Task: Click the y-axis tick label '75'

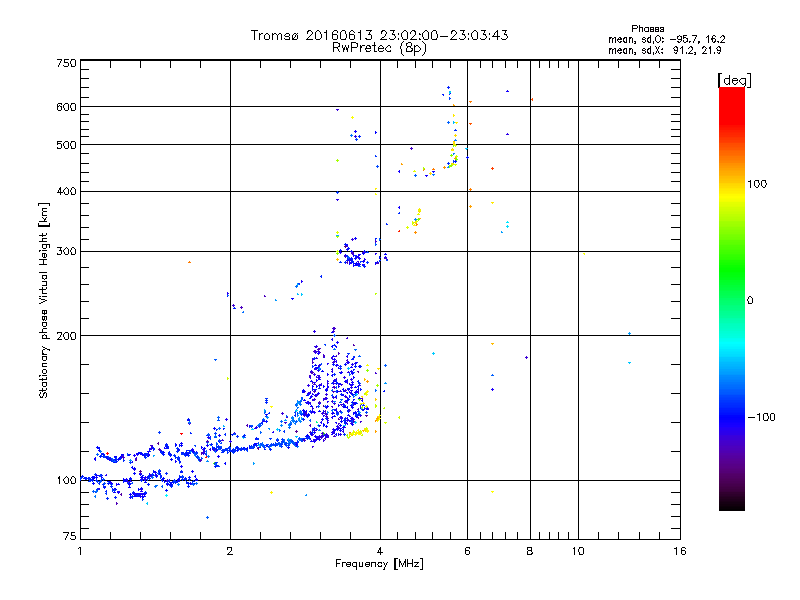Action: tap(70, 536)
